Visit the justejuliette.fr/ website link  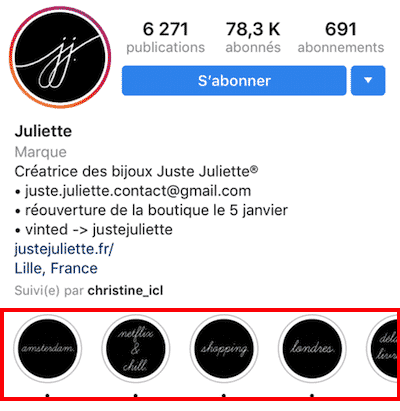click(64, 249)
